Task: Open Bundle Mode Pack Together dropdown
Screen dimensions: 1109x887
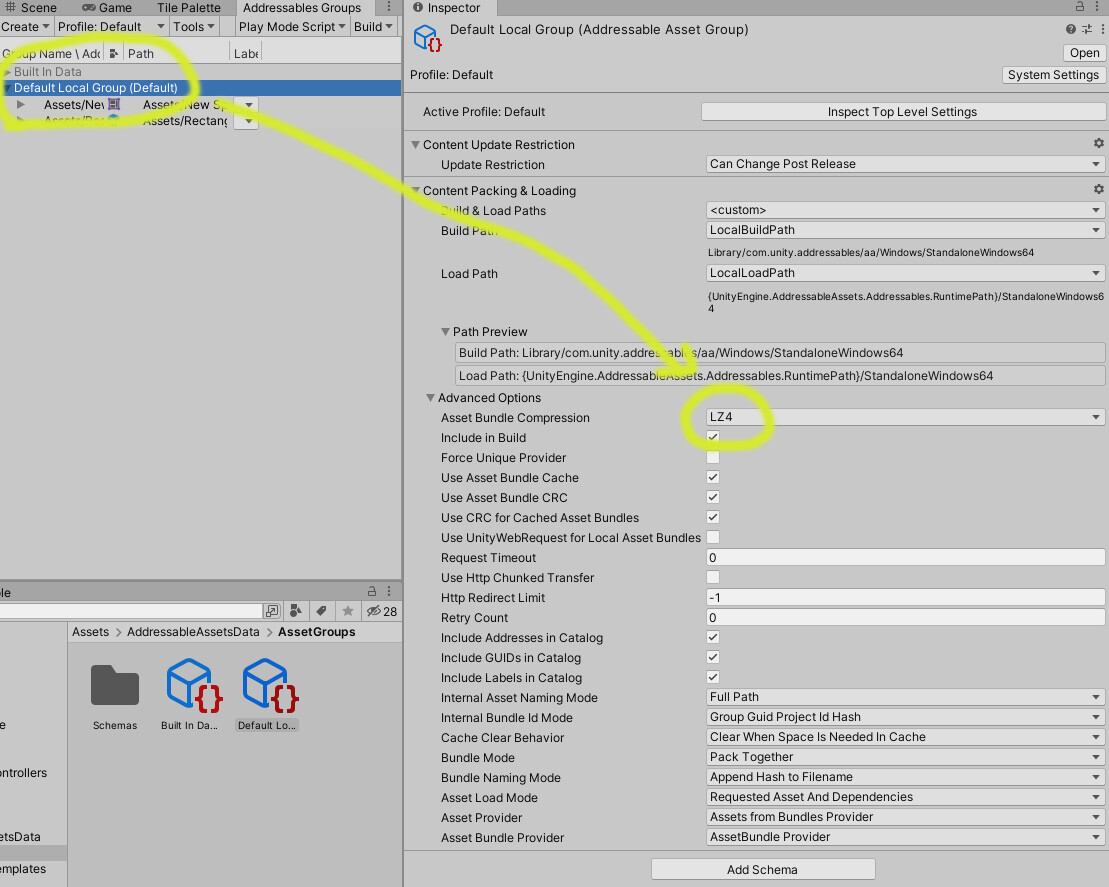Action: (x=905, y=757)
